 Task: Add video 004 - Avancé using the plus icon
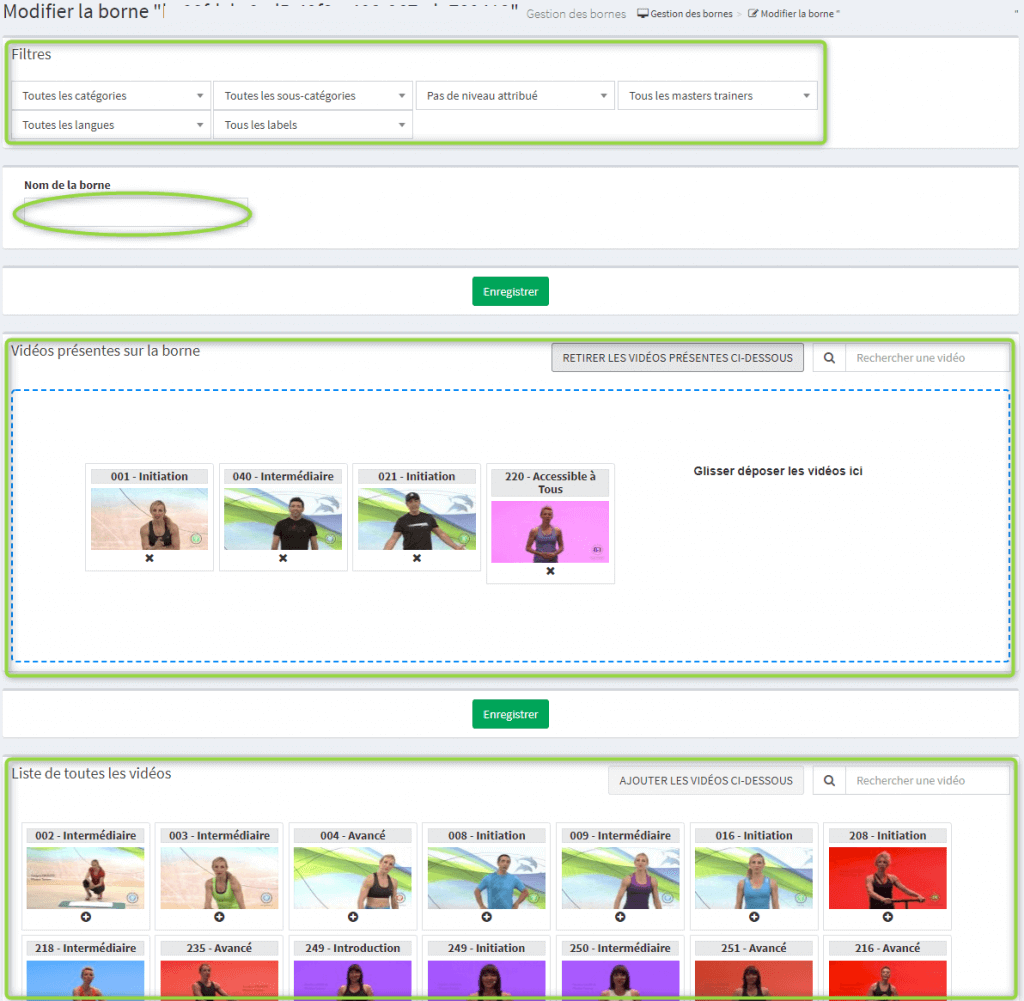[x=353, y=917]
